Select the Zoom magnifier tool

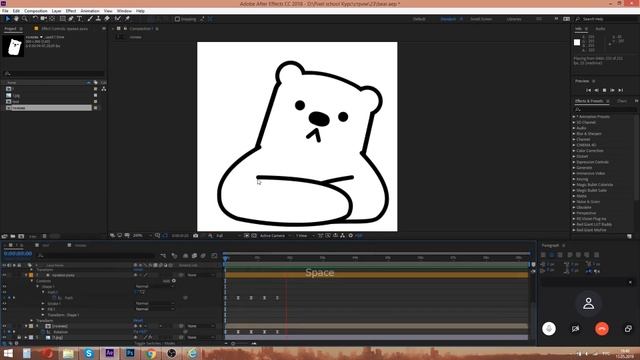coord(25,19)
